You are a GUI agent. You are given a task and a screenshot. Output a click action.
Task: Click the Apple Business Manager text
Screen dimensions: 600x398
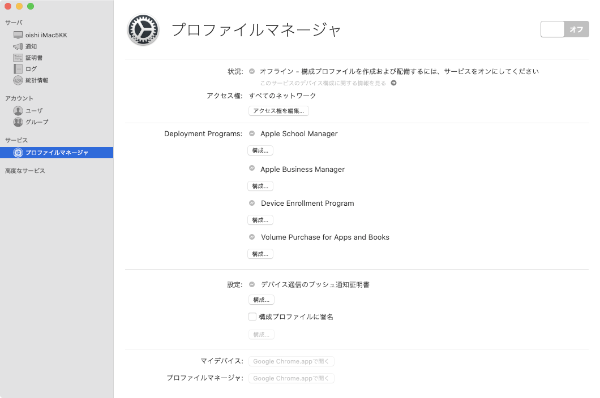point(302,169)
